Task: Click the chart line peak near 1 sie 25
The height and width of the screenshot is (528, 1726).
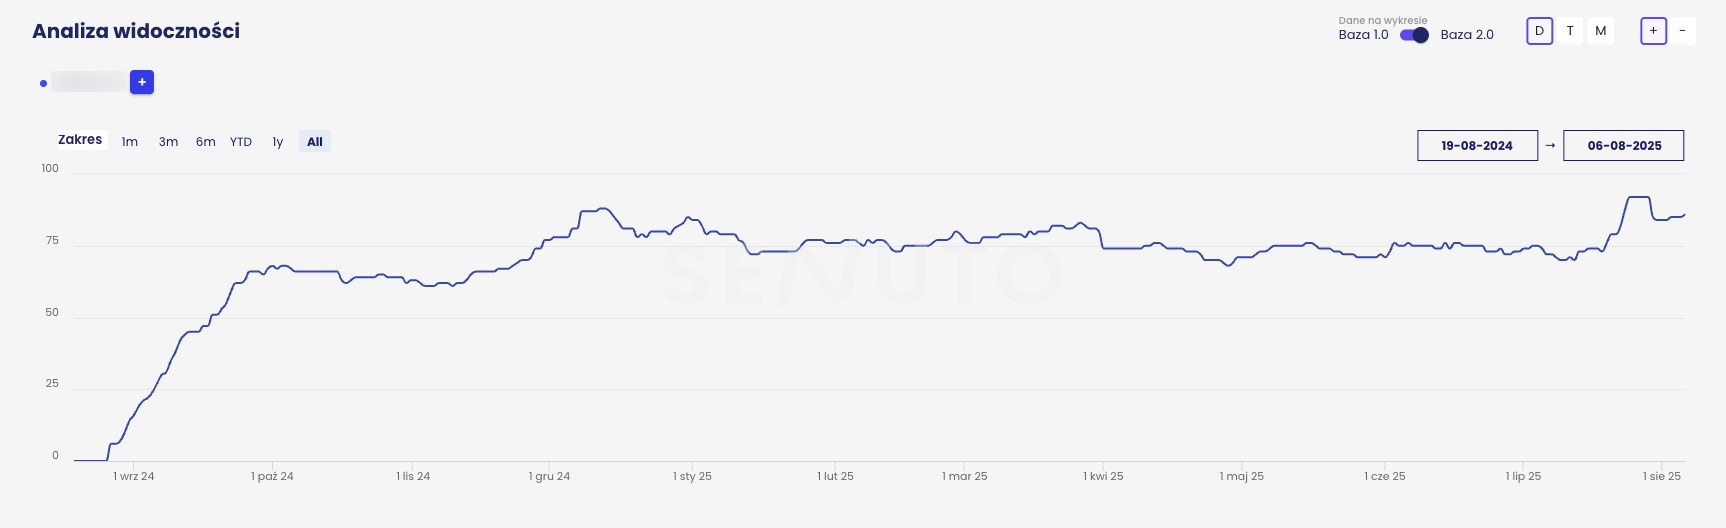Action: 1637,198
